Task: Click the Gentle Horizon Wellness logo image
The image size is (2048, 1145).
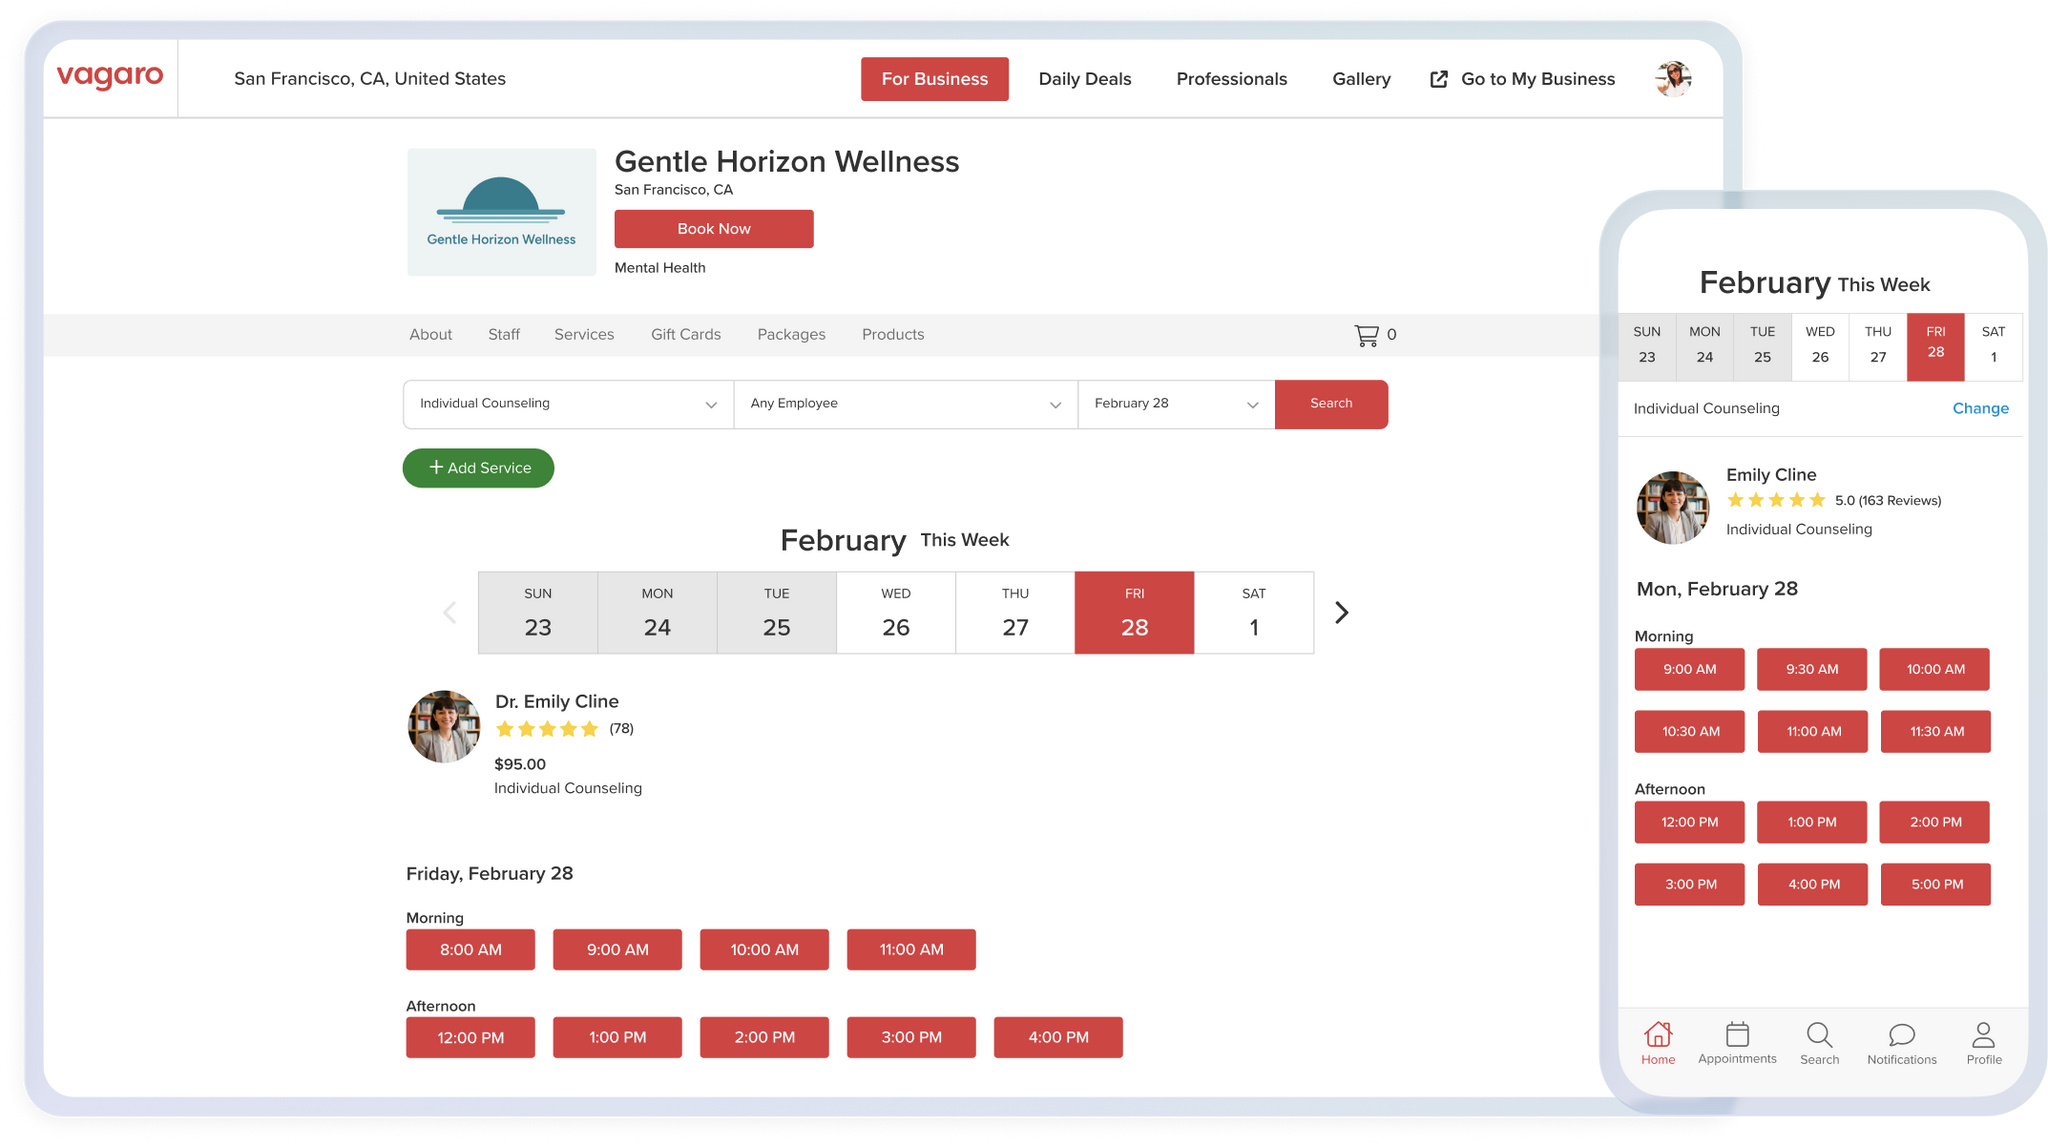Action: click(x=501, y=212)
